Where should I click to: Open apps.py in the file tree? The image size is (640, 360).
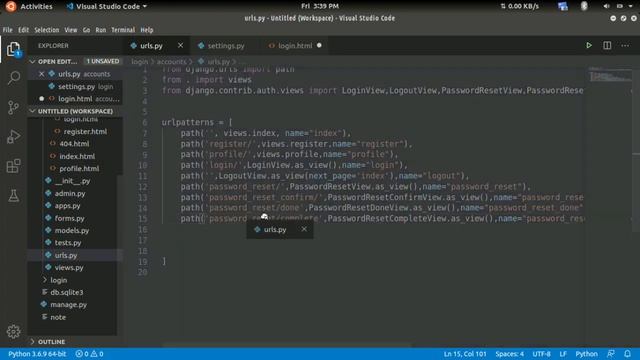[67, 206]
